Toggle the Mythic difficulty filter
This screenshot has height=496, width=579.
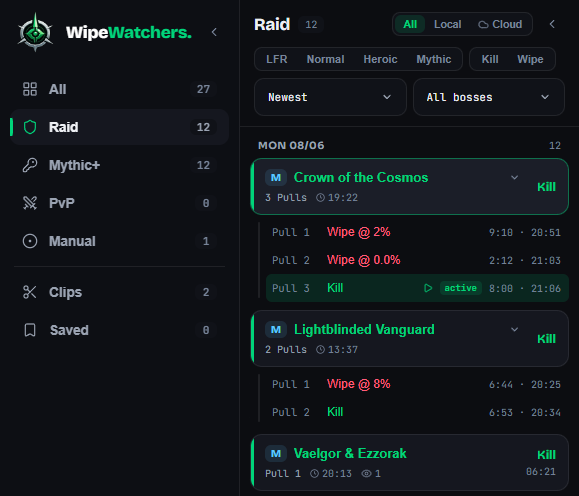coord(434,59)
